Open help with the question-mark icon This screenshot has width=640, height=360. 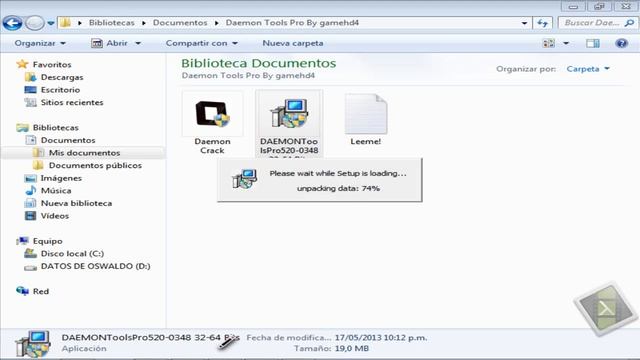tap(622, 43)
